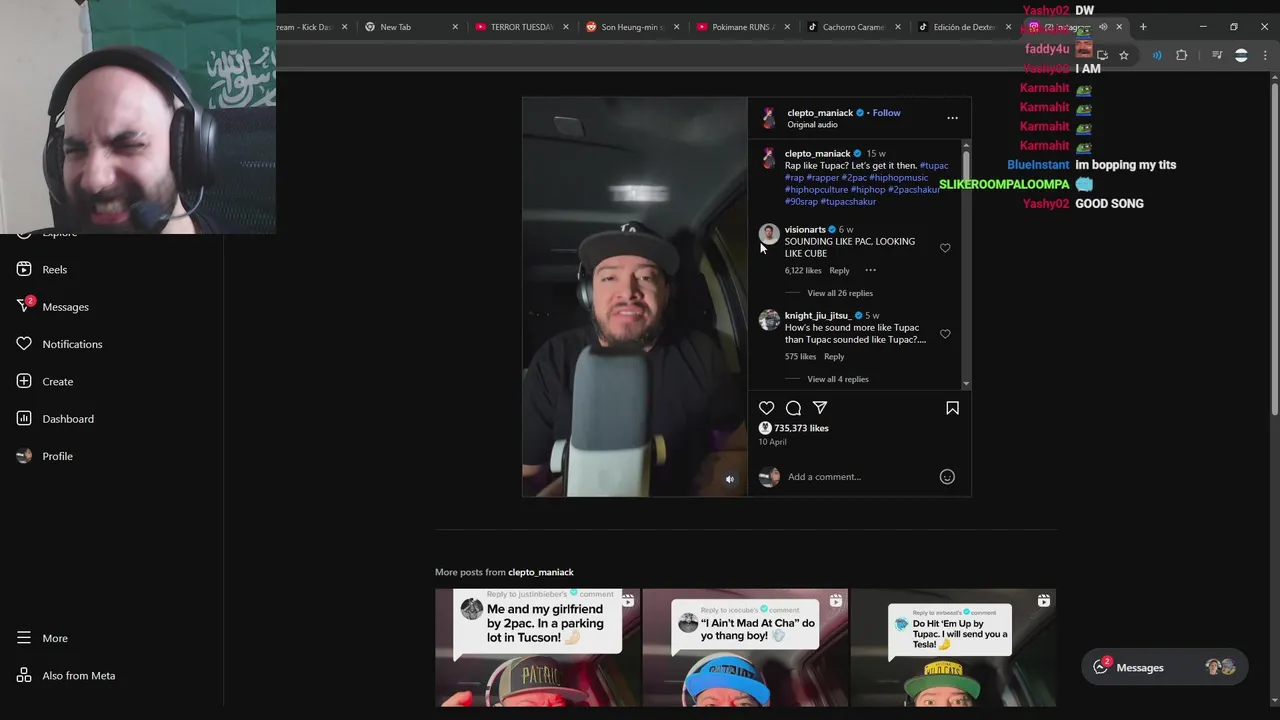Viewport: 1280px width, 720px height.
Task: Expand View all 4 replies
Action: point(838,379)
